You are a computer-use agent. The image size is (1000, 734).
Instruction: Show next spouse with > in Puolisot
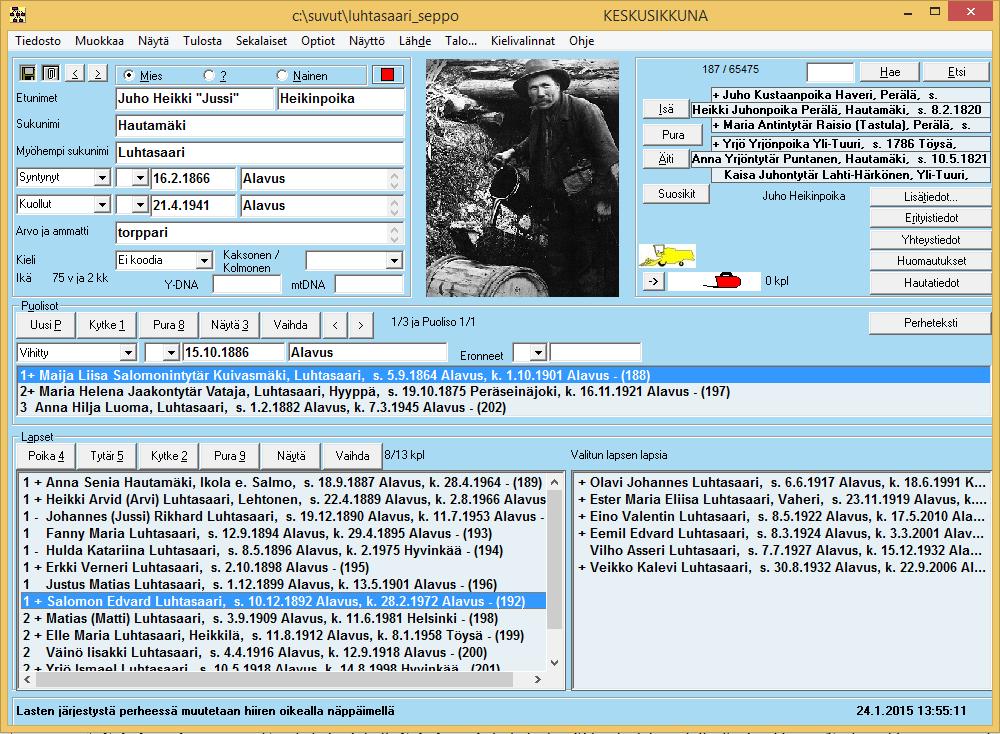[360, 325]
